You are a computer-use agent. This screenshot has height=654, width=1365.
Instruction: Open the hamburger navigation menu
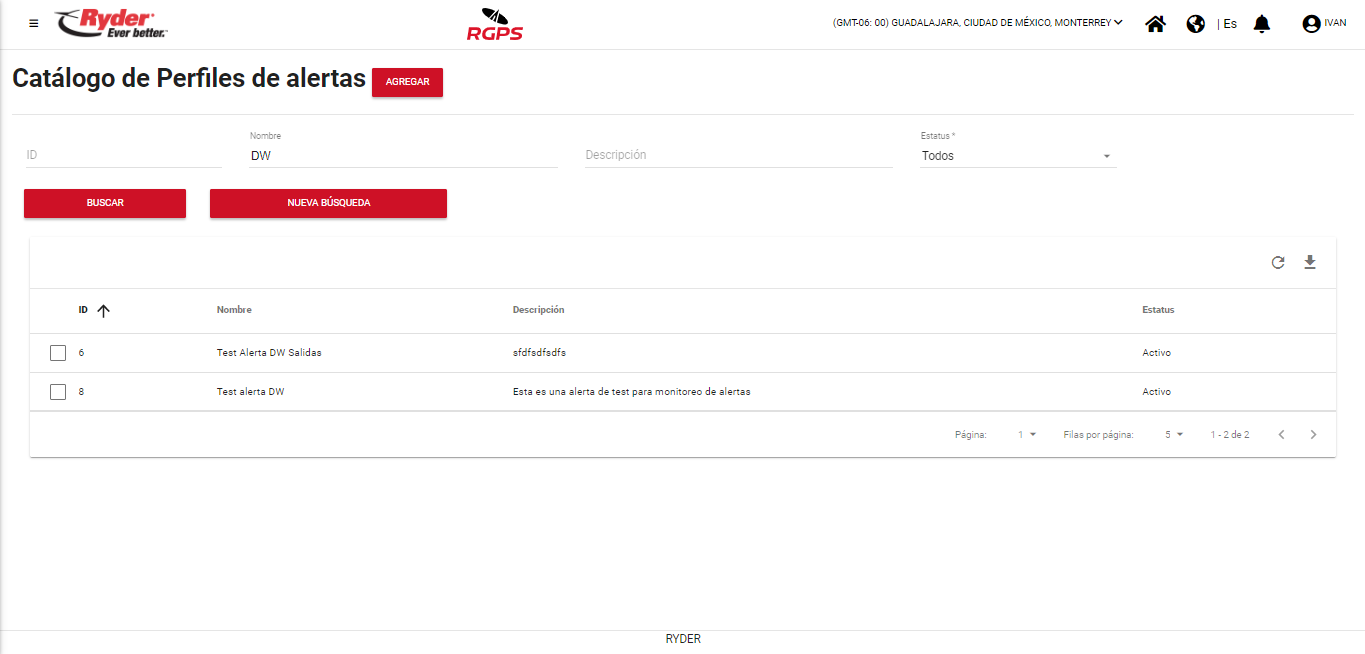pyautogui.click(x=34, y=24)
